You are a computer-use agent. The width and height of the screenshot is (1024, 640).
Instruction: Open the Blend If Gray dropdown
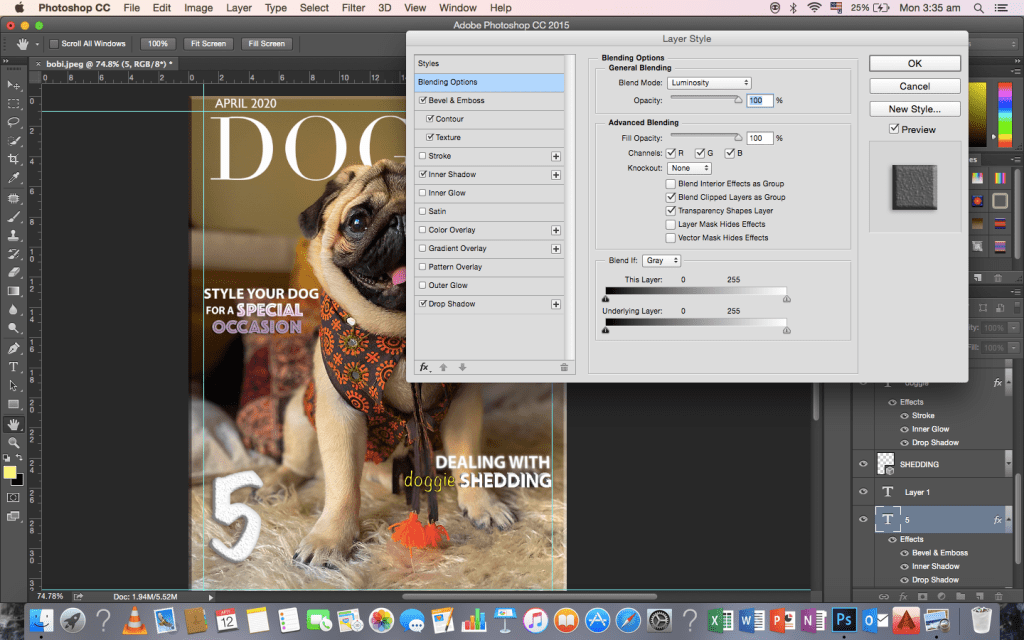click(661, 261)
